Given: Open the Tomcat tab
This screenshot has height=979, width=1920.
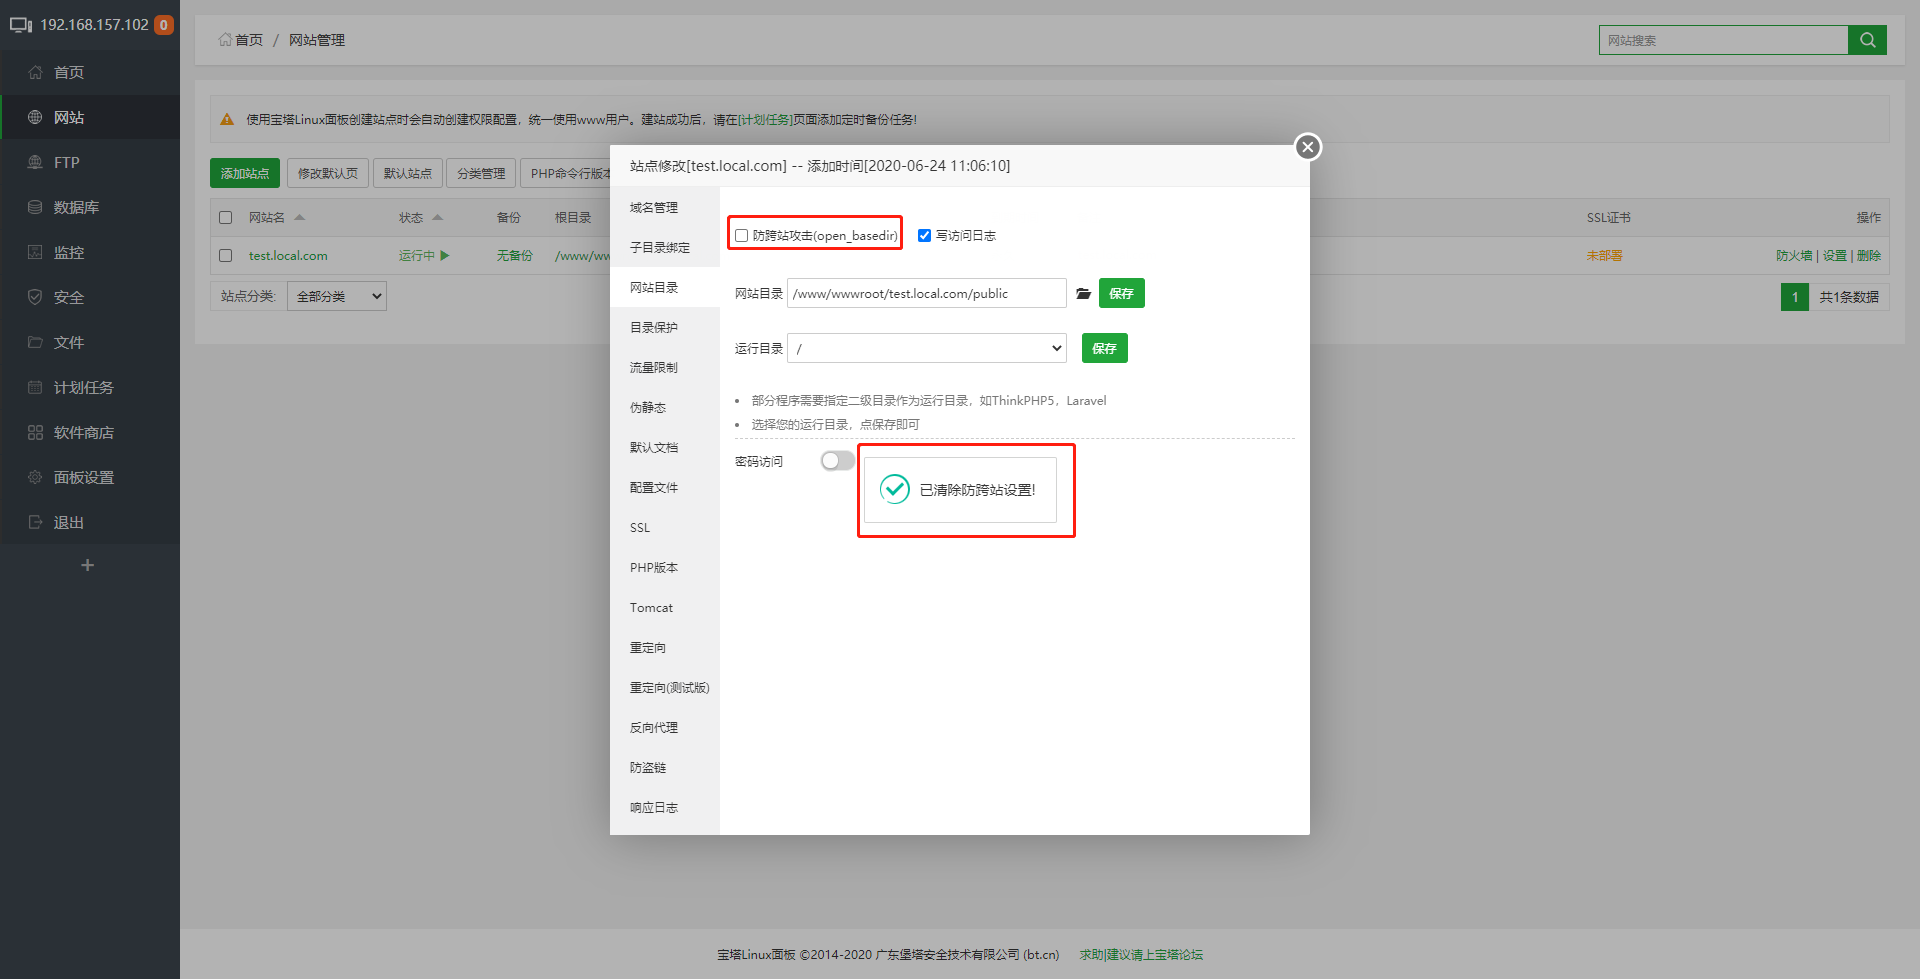Looking at the screenshot, I should (x=665, y=607).
